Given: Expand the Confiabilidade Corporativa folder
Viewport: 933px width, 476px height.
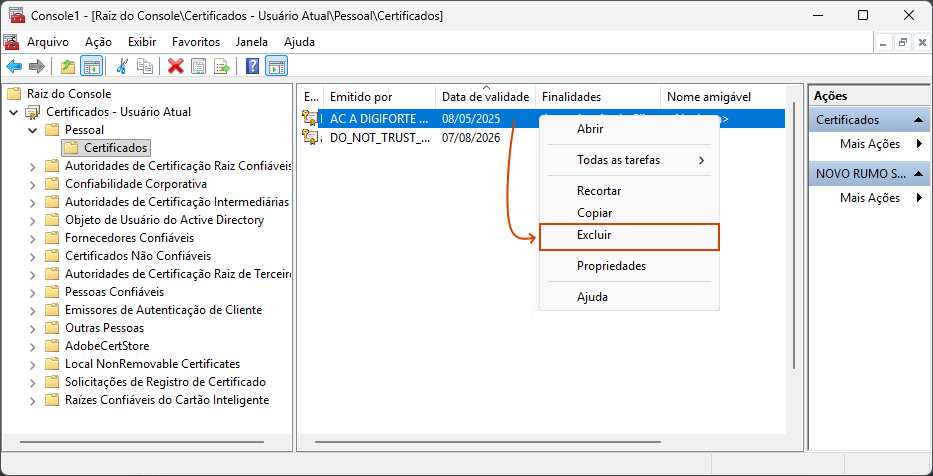Looking at the screenshot, I should pos(32,184).
